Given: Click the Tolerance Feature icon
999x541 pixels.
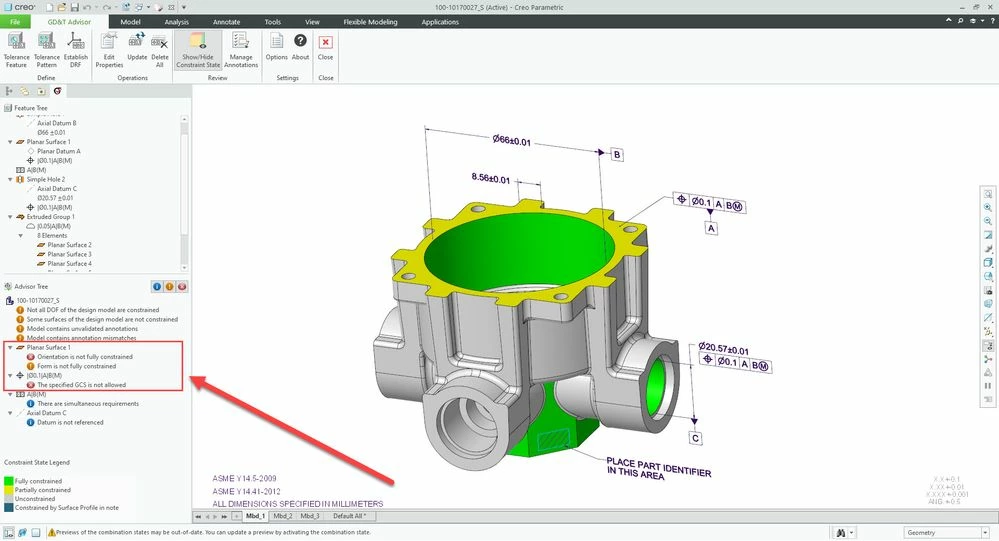Looking at the screenshot, I should [17, 42].
